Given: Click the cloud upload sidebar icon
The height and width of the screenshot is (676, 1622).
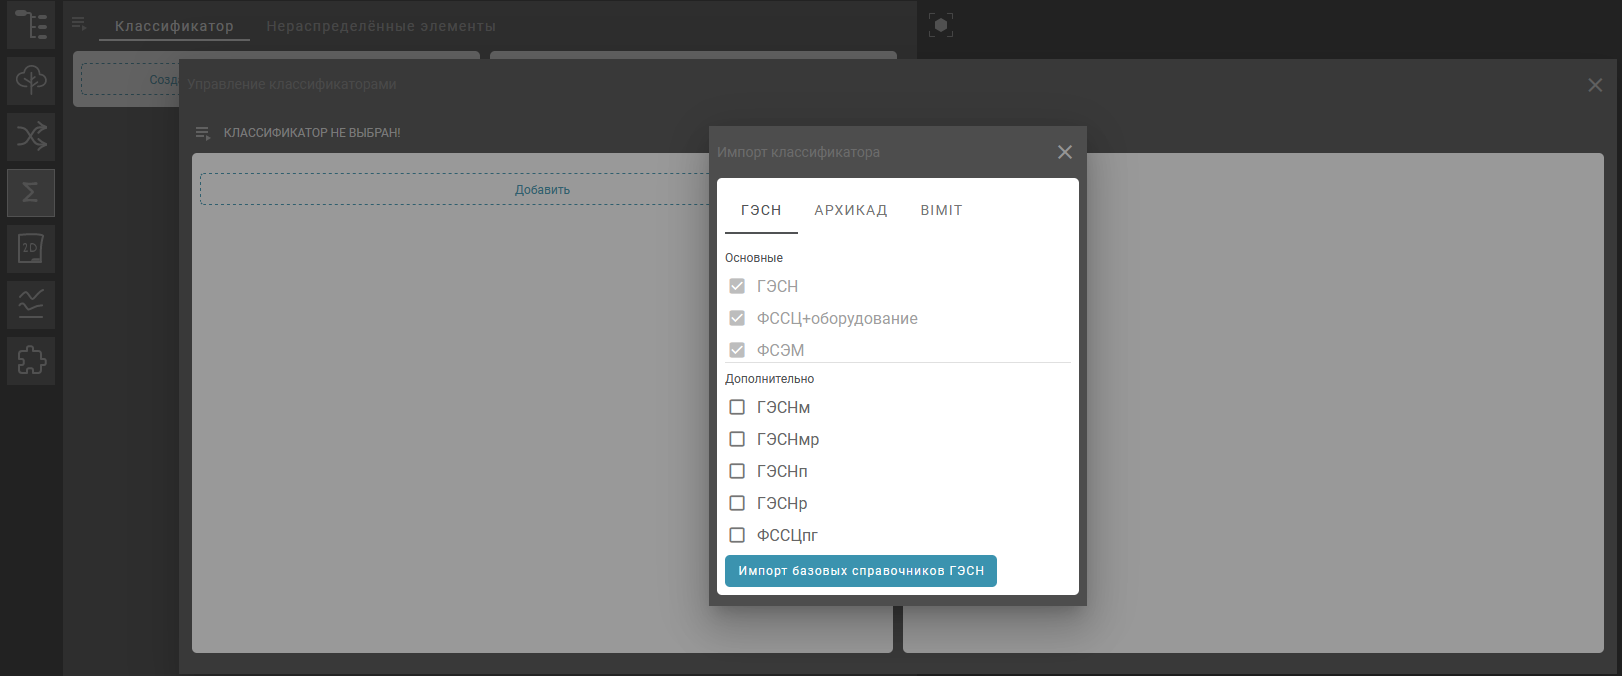Looking at the screenshot, I should (x=31, y=80).
